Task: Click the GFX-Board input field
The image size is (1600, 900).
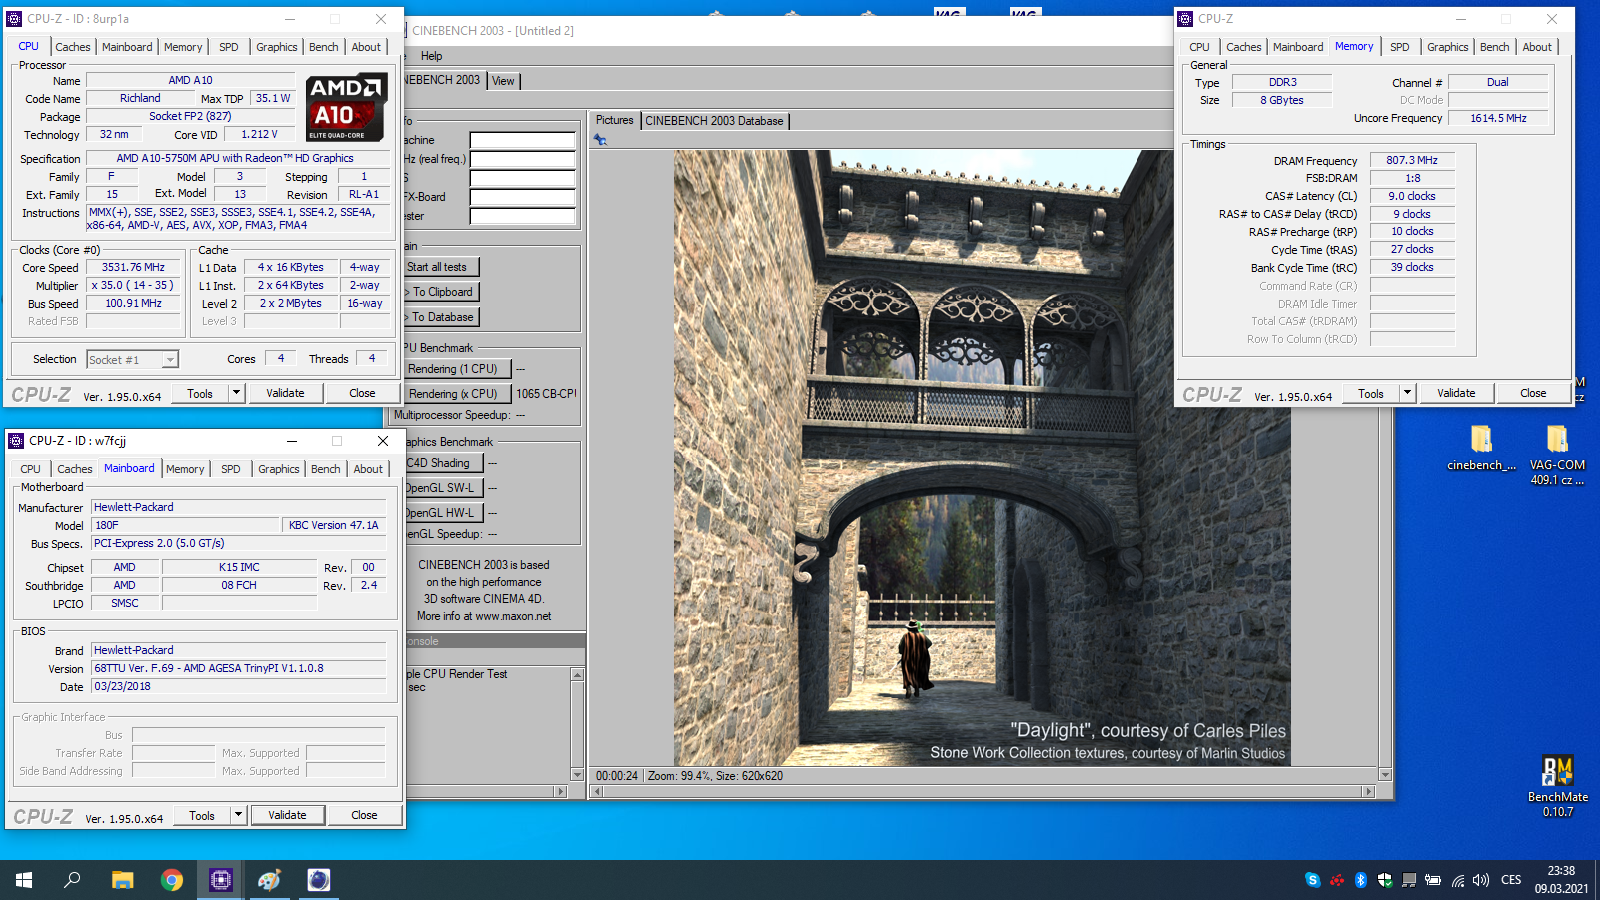Action: [523, 198]
